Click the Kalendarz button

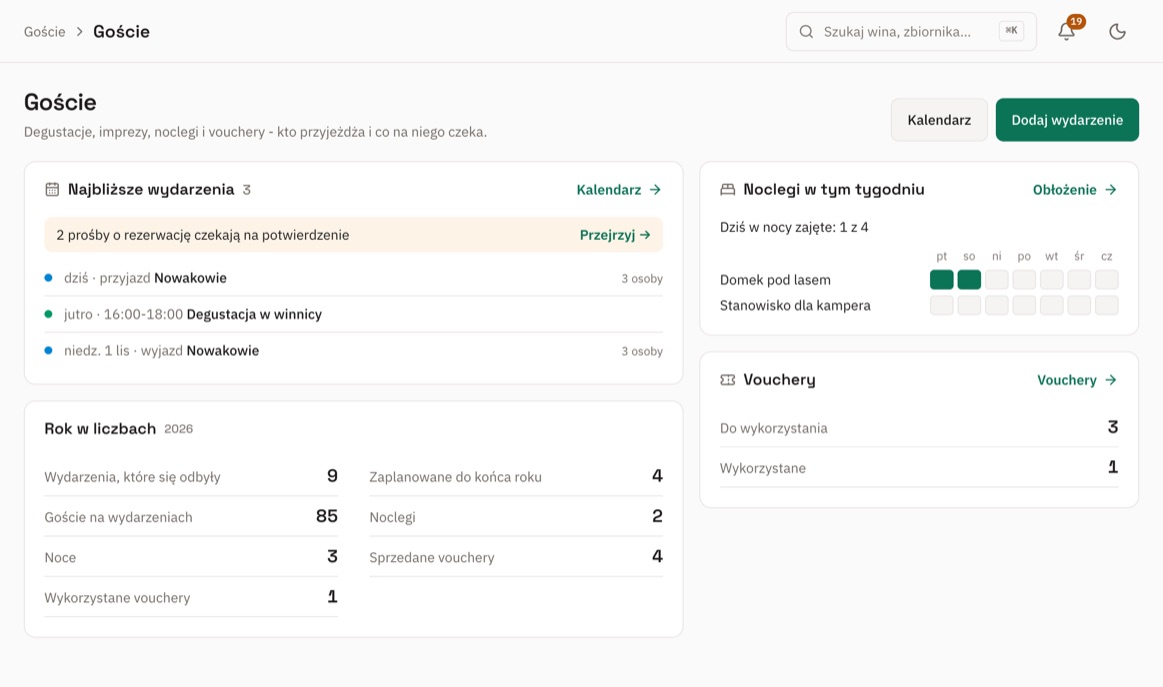[x=939, y=120]
